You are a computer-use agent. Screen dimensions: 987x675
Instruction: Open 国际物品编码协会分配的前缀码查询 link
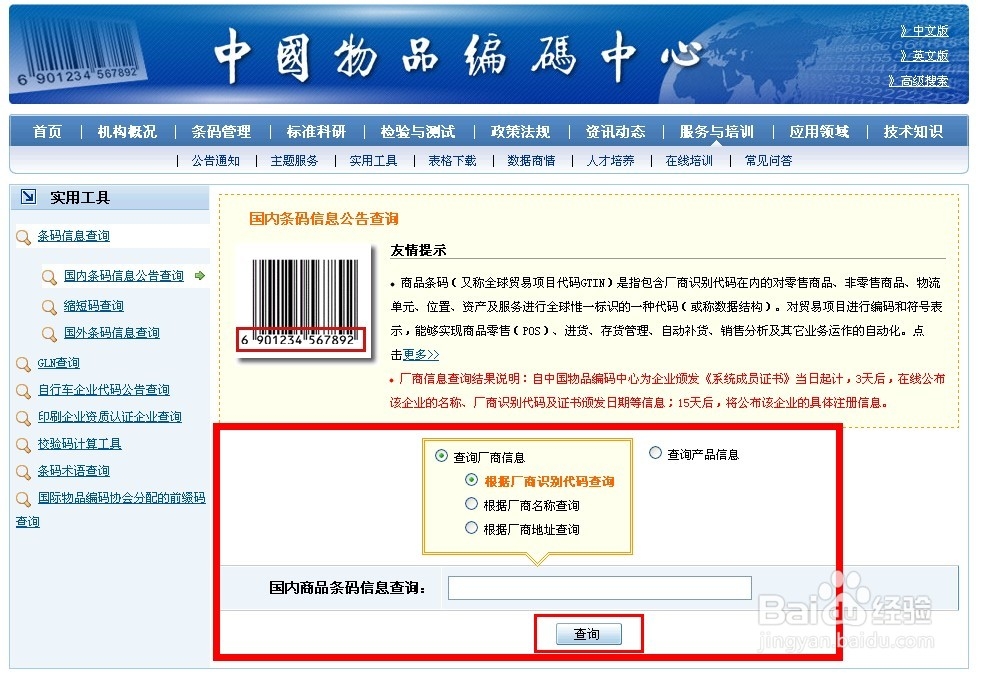point(121,497)
